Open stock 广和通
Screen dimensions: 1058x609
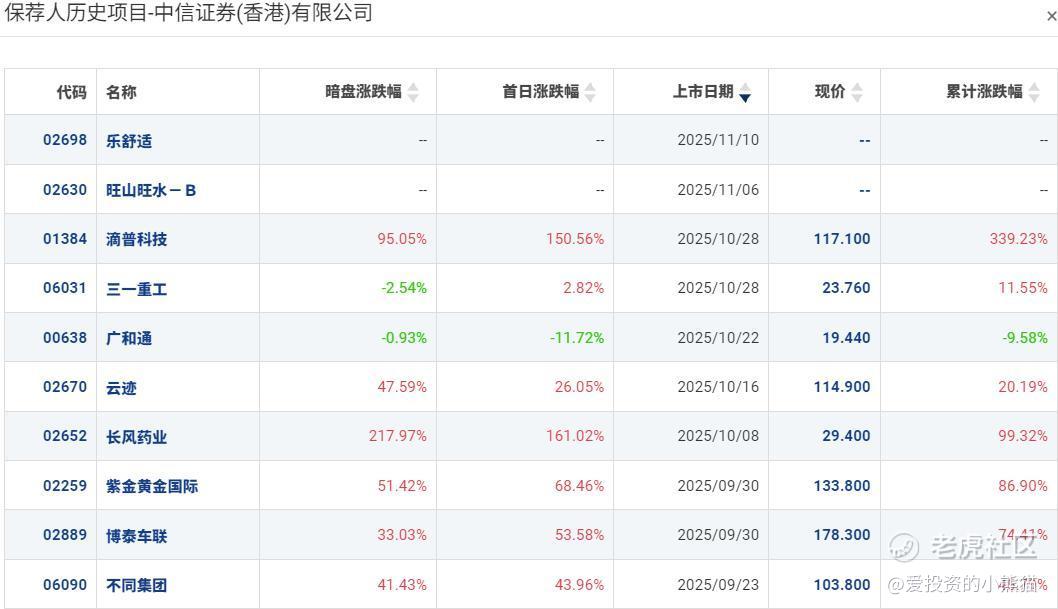pos(129,338)
